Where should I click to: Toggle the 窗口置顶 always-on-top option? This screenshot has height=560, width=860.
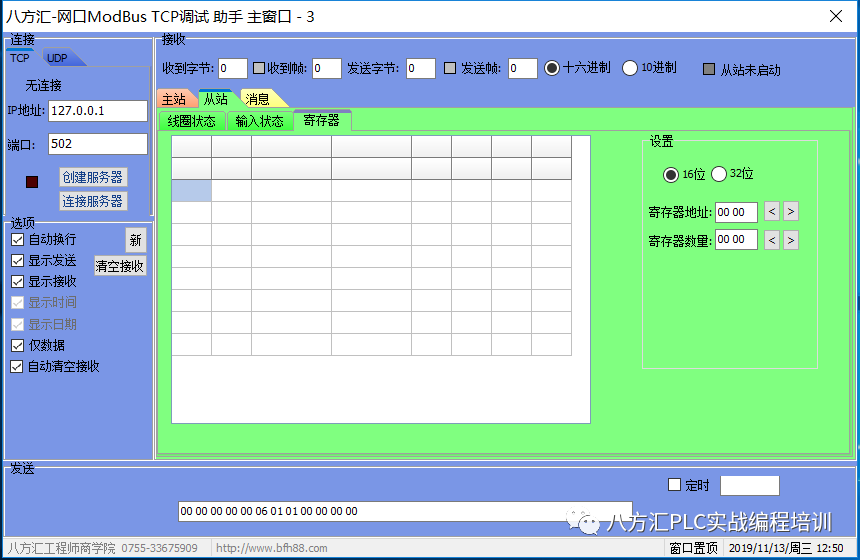click(x=693, y=549)
